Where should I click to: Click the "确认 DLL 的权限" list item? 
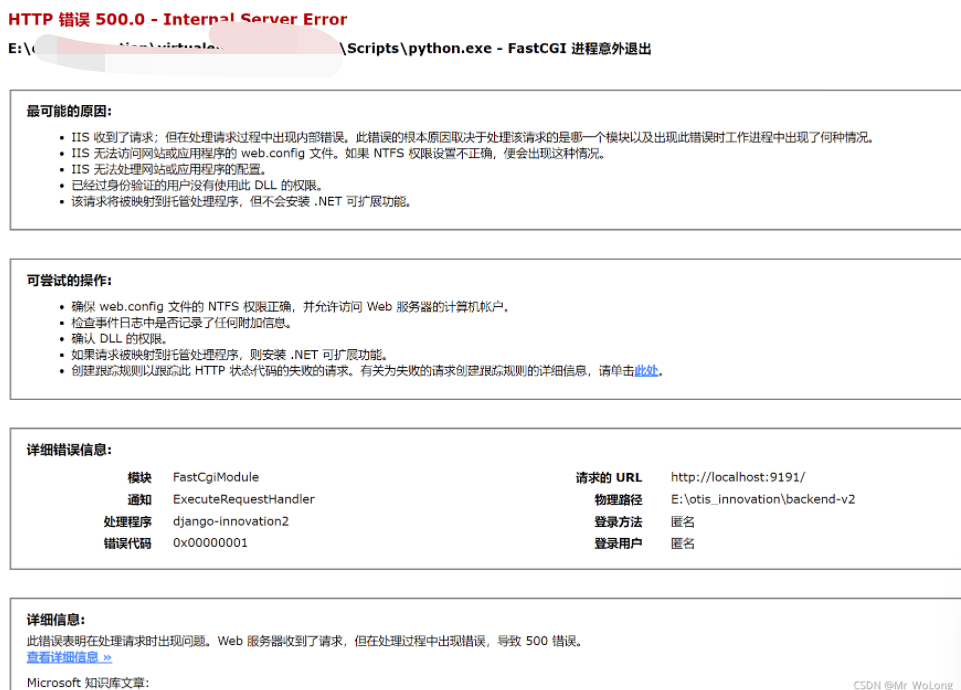pos(120,337)
